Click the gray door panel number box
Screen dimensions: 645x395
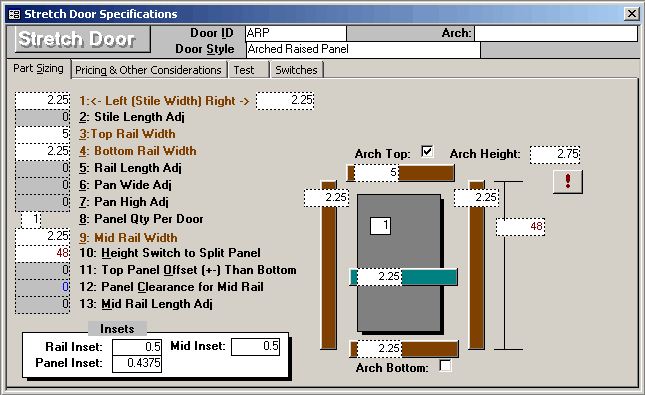(380, 226)
